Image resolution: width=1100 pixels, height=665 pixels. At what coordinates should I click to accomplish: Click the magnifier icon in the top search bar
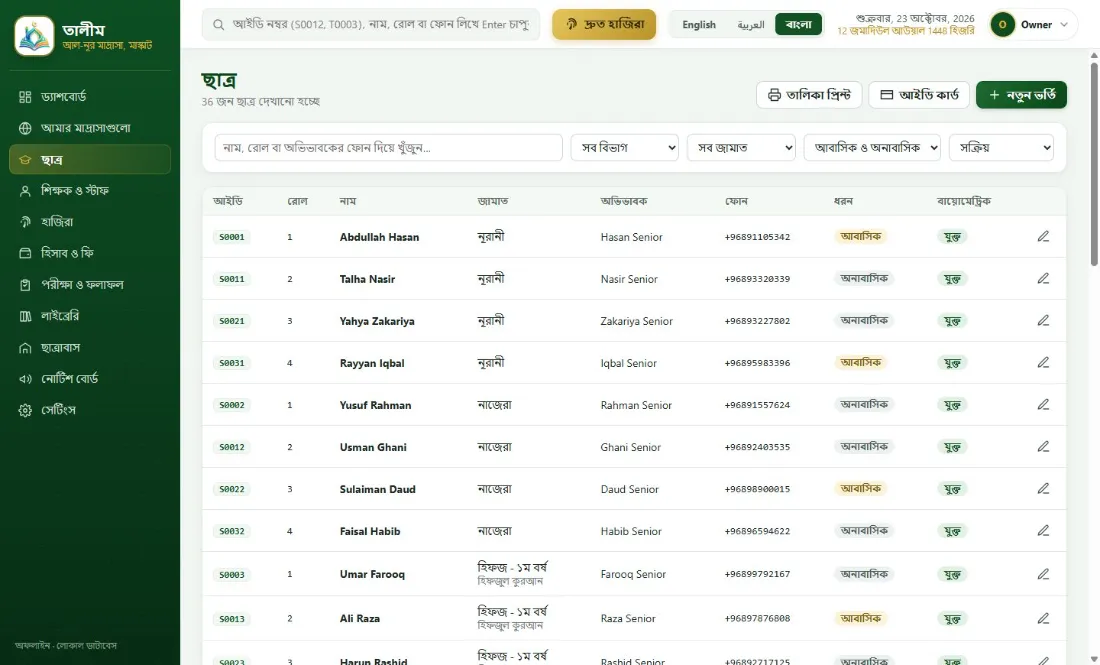[x=219, y=25]
